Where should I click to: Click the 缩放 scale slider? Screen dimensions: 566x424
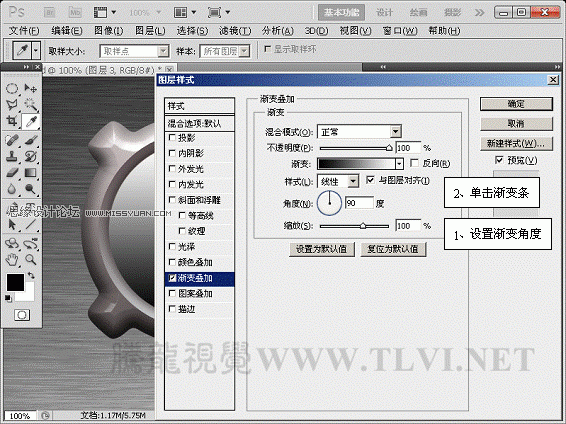pos(355,226)
